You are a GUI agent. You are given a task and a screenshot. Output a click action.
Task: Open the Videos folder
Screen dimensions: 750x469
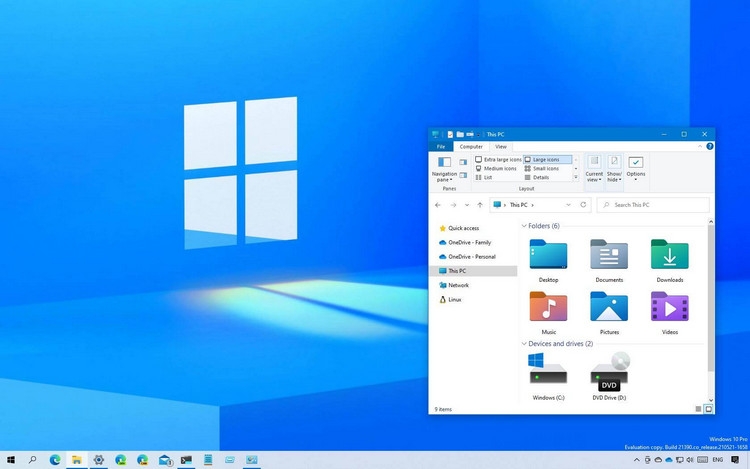(670, 313)
